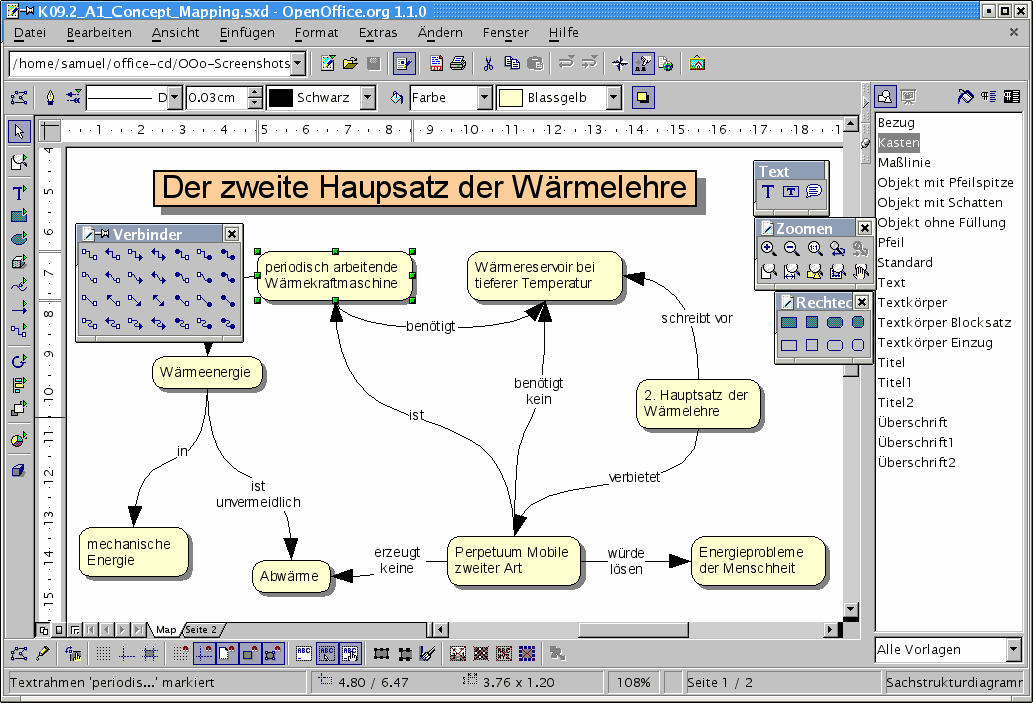Zoom in using the Zoomen palette magnifier plus
The image size is (1033, 703).
click(x=768, y=249)
